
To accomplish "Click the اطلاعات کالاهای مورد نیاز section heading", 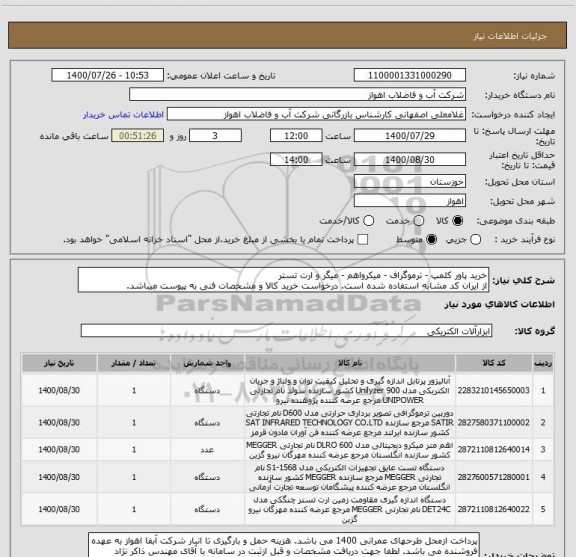I will click(x=500, y=305).
